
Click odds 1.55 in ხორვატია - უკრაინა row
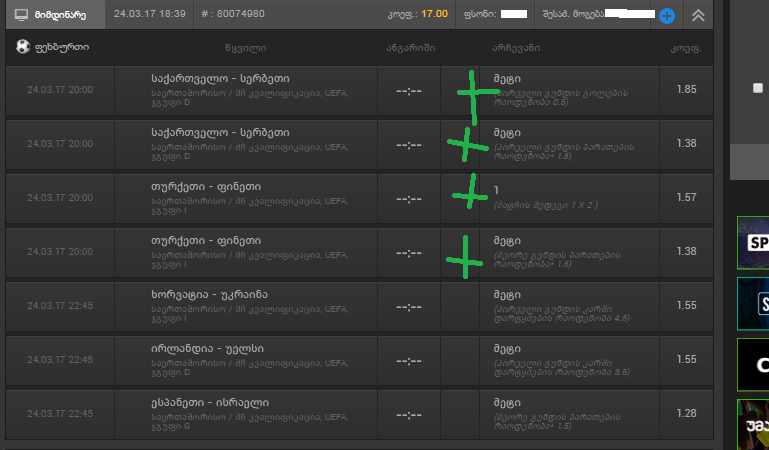(686, 305)
